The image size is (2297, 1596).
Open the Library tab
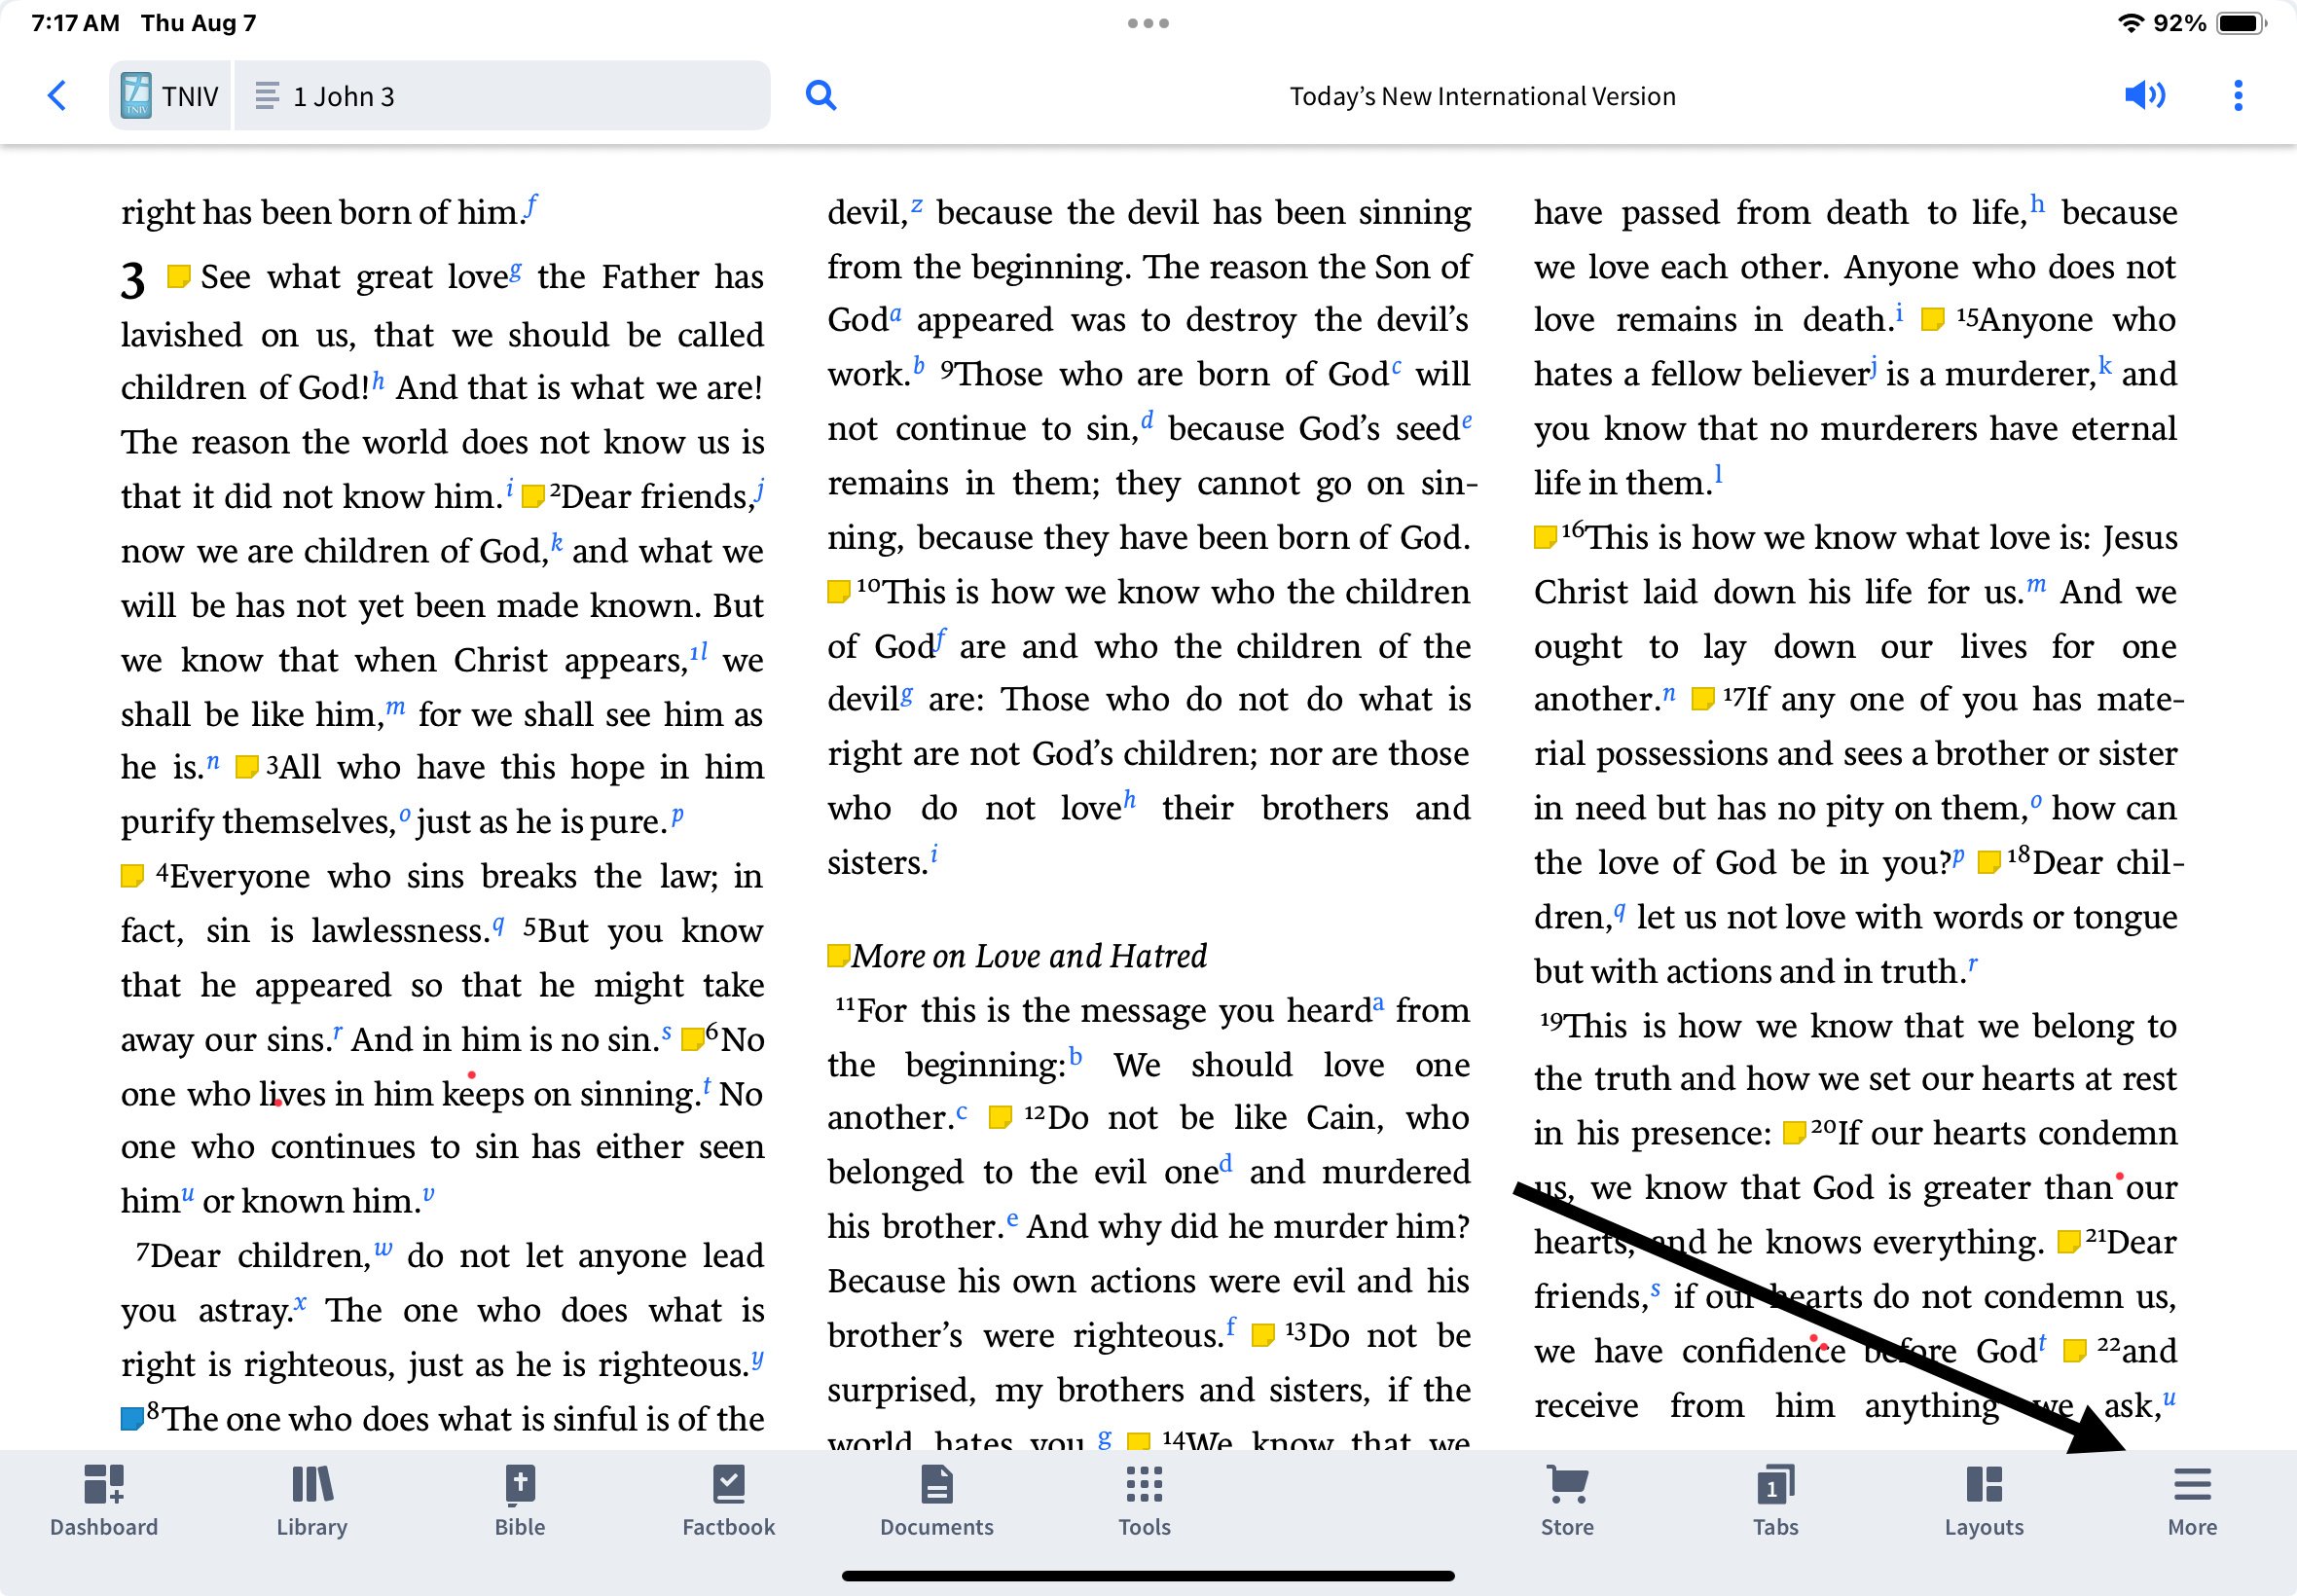[312, 1500]
